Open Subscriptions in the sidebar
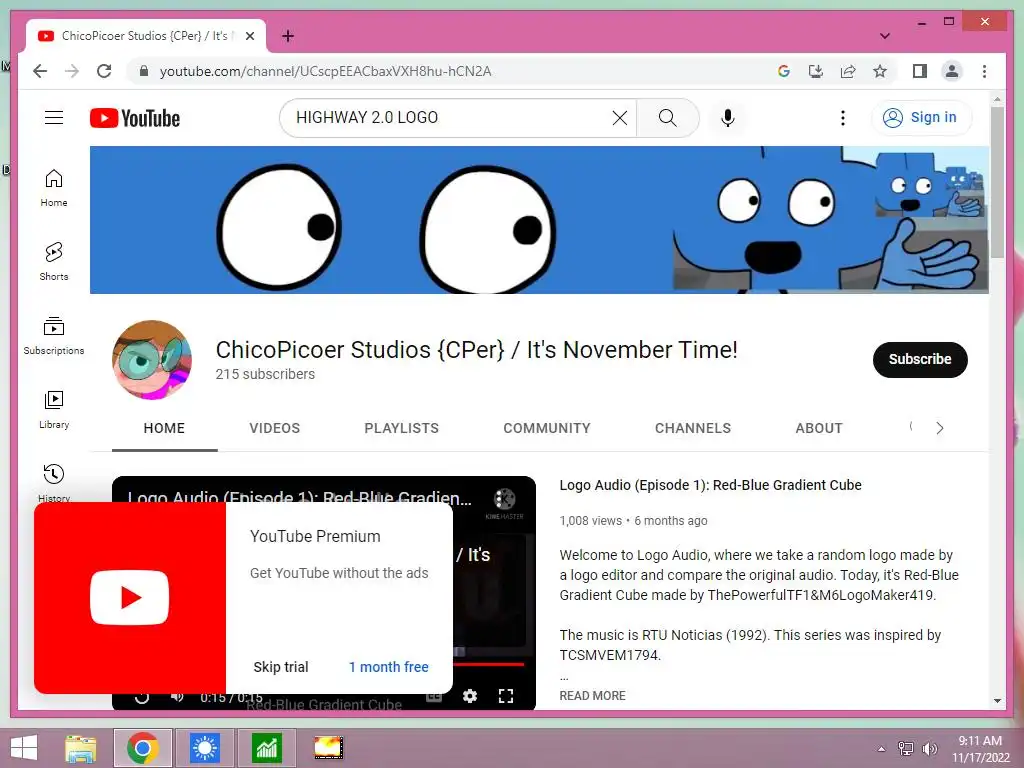 coord(54,336)
